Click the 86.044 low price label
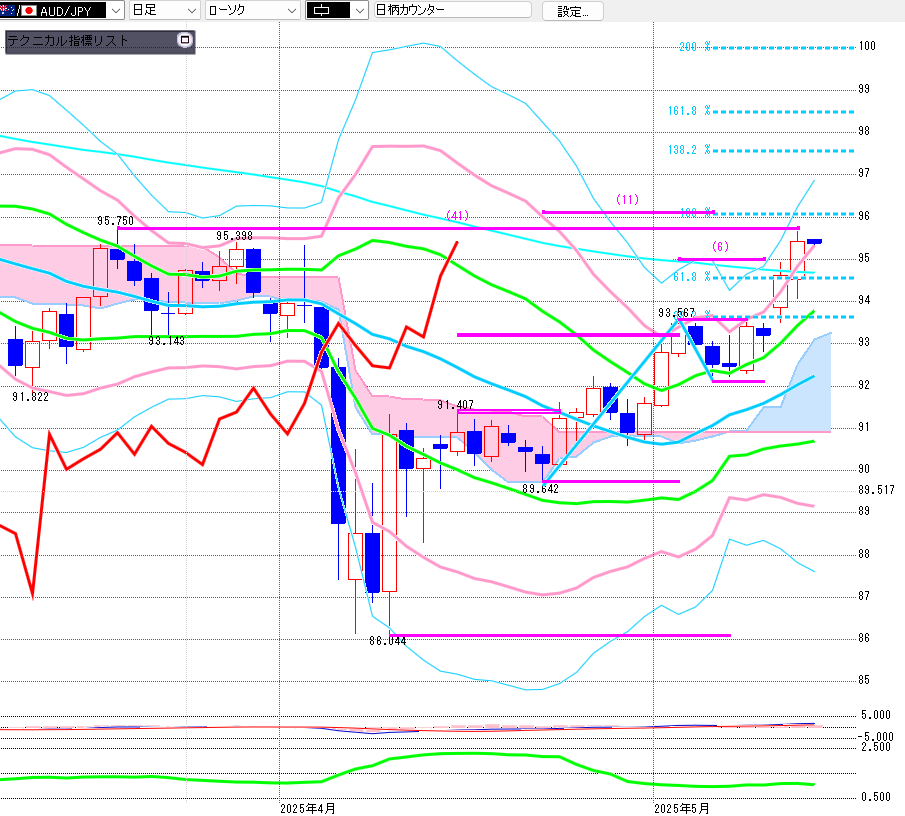 [387, 641]
